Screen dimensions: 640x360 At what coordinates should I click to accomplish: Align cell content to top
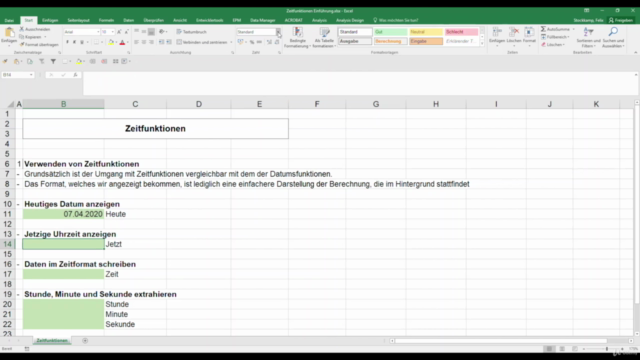coord(136,31)
